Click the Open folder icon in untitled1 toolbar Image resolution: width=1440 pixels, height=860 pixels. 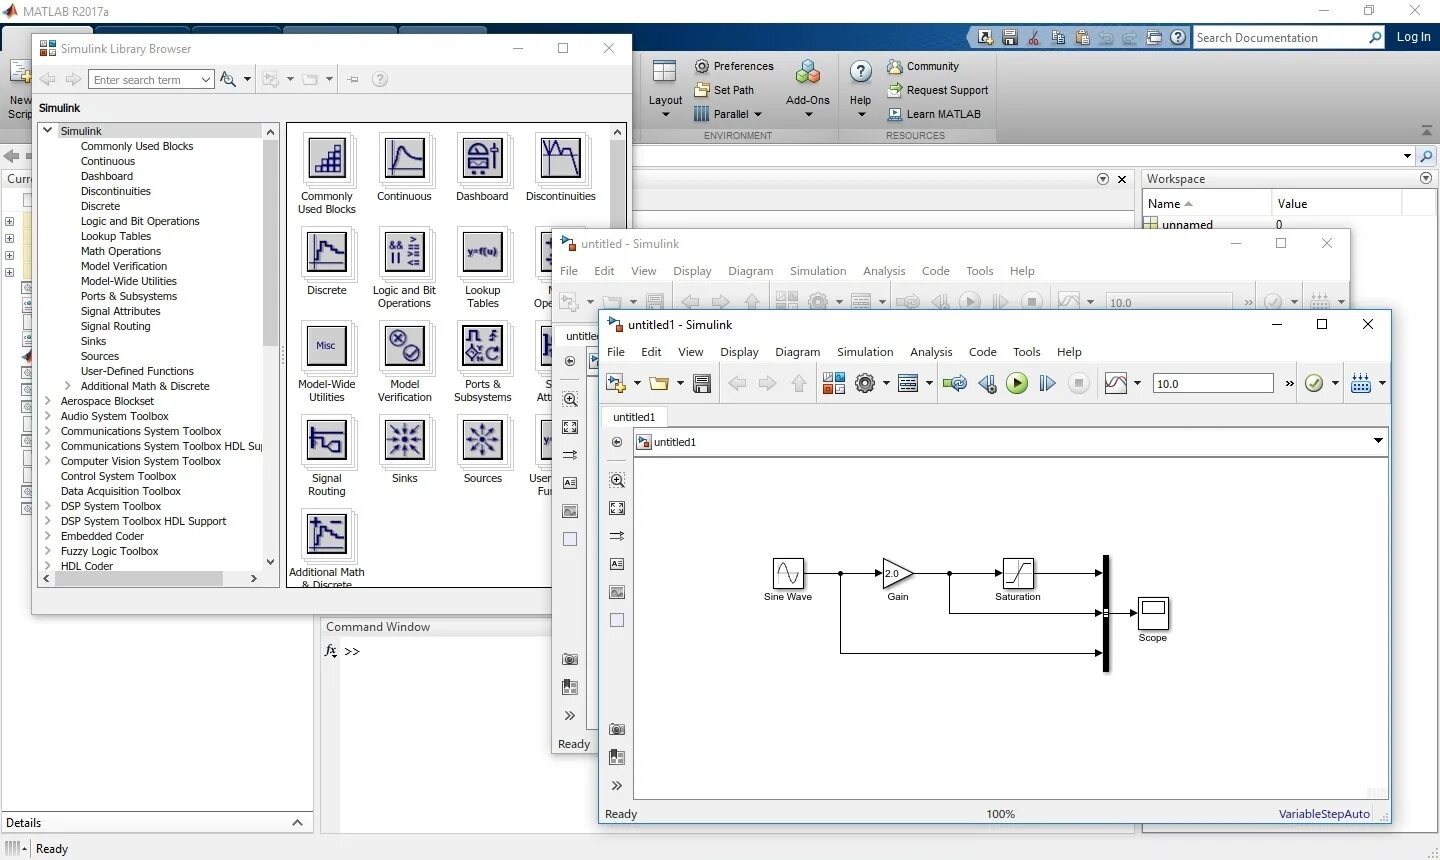(658, 383)
